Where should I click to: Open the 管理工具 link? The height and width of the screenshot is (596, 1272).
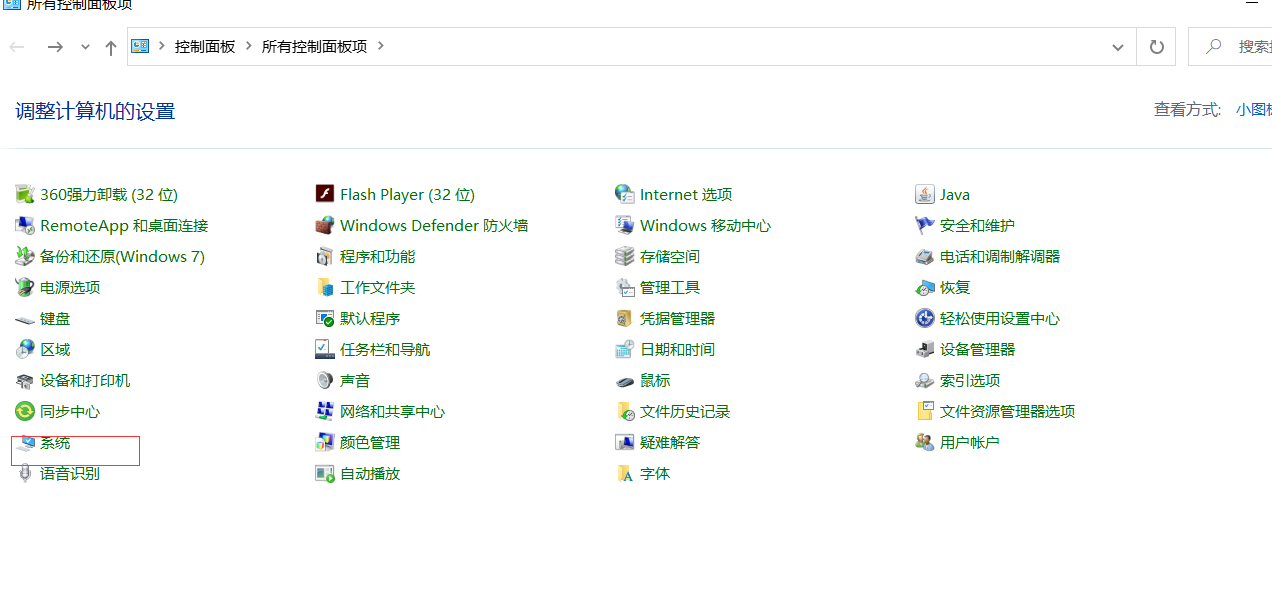click(670, 287)
